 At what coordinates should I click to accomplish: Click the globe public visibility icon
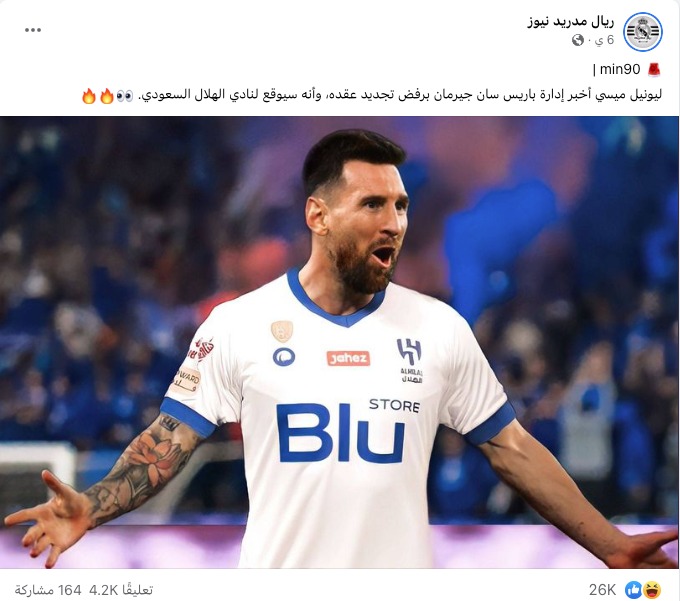point(578,40)
